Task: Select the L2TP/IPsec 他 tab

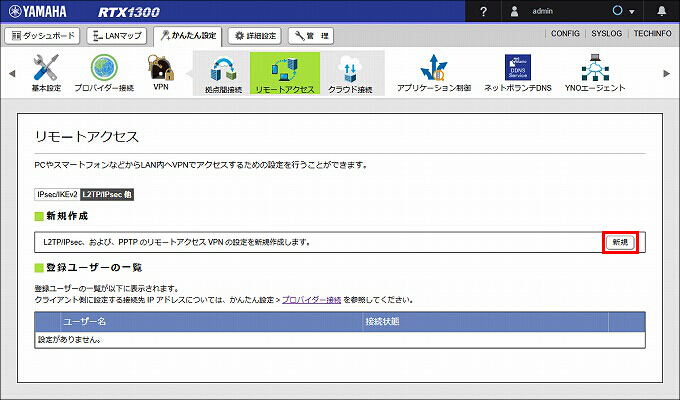Action: [x=107, y=194]
